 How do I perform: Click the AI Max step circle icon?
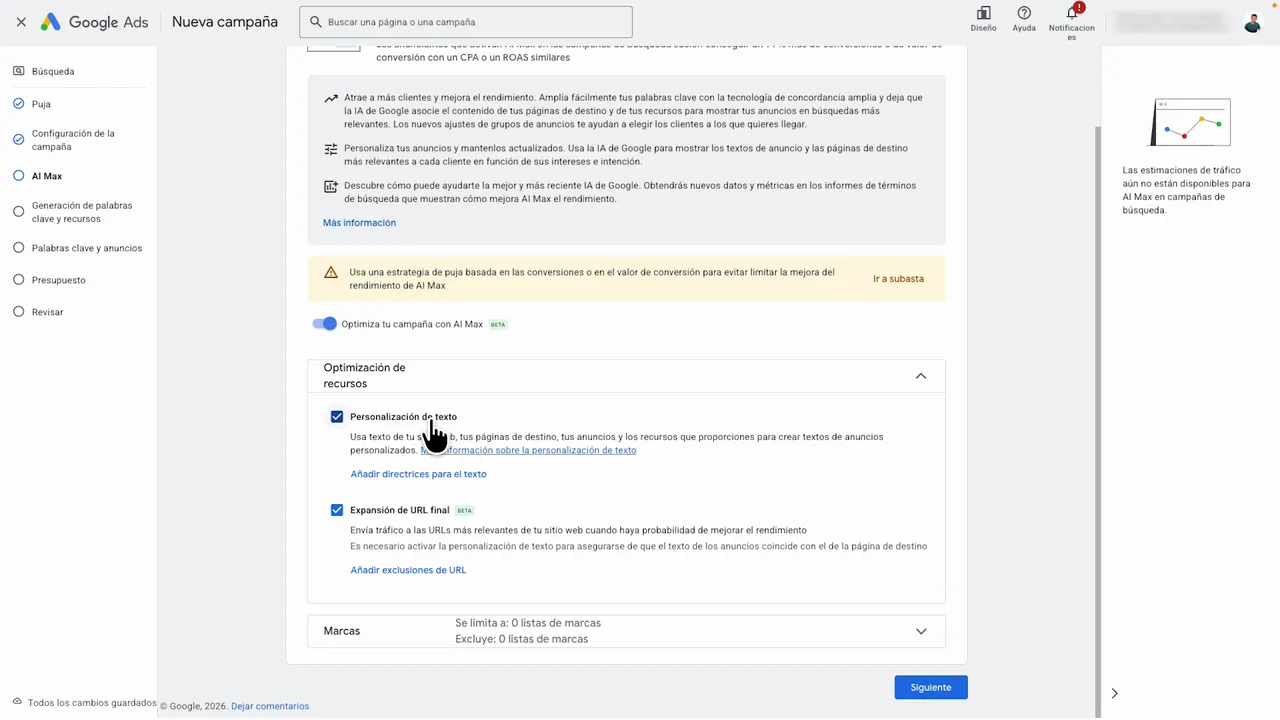click(x=19, y=176)
